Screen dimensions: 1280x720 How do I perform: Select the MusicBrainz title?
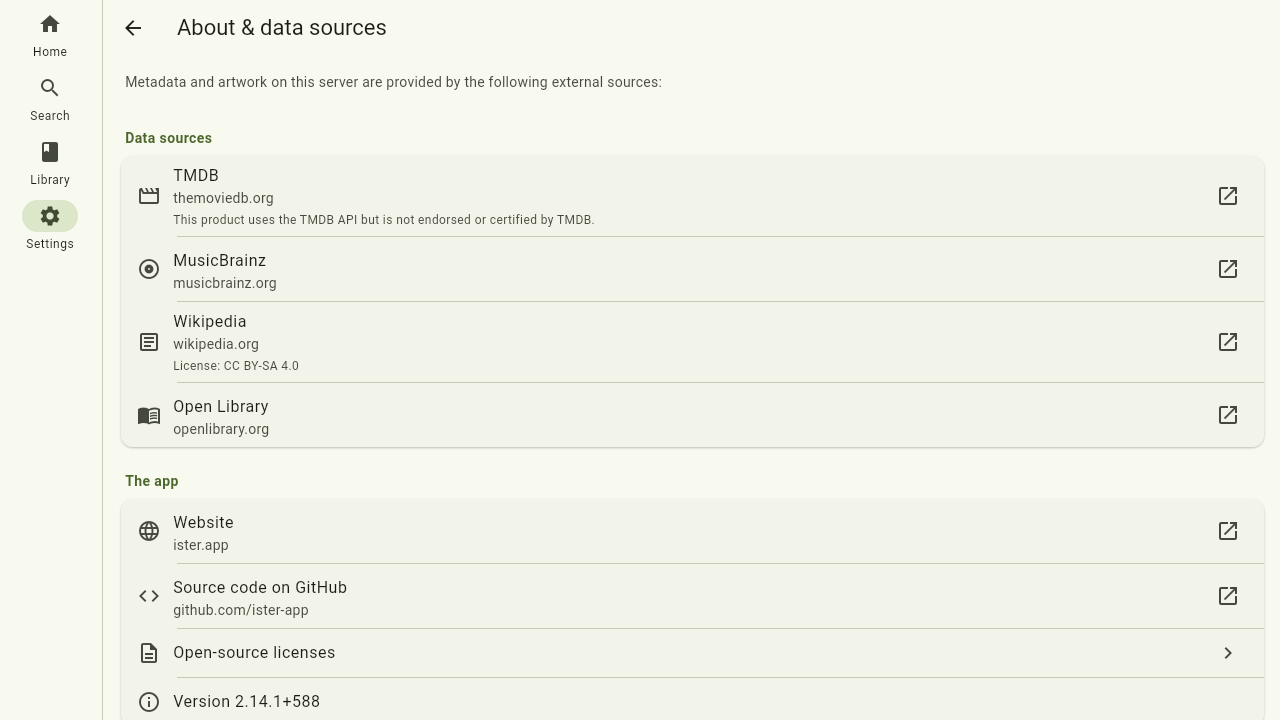[219, 261]
